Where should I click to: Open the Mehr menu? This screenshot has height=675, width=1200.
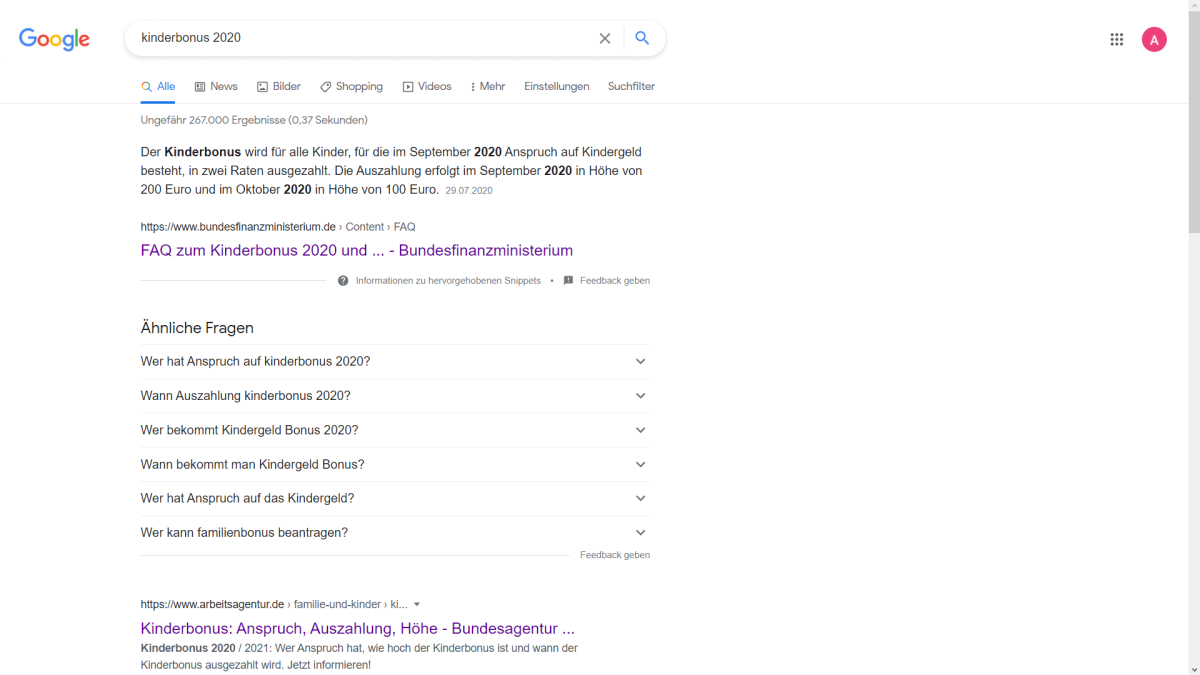tap(488, 86)
